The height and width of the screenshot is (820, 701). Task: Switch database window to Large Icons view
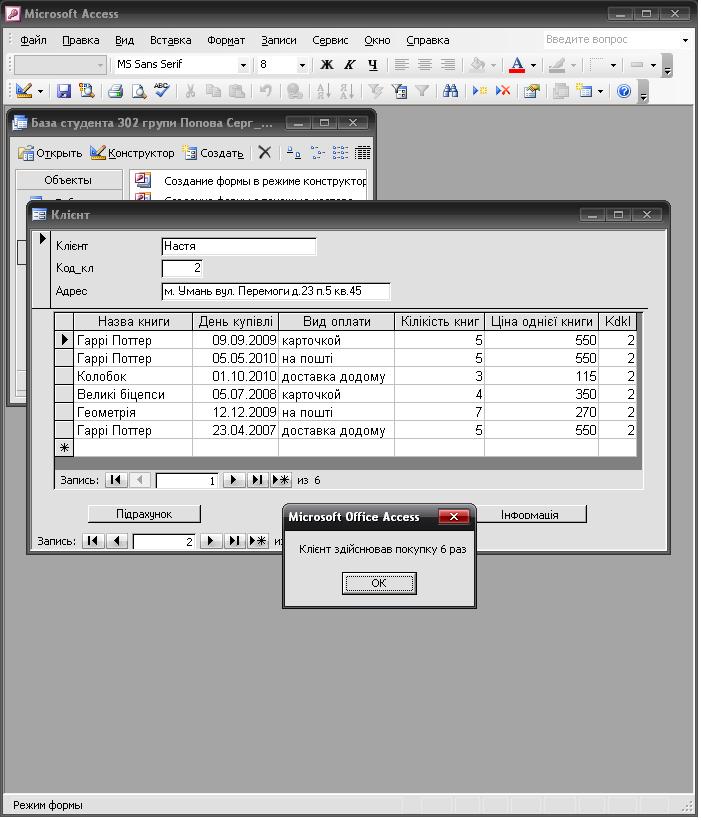click(293, 153)
